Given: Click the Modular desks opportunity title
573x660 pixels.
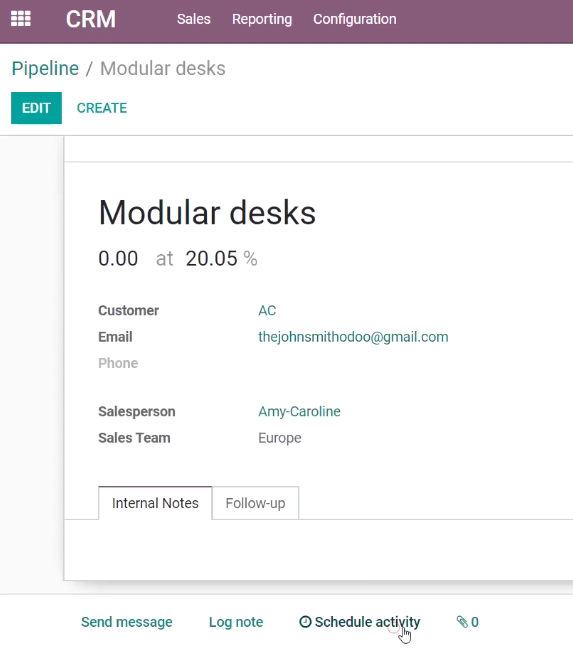Looking at the screenshot, I should click(207, 213).
